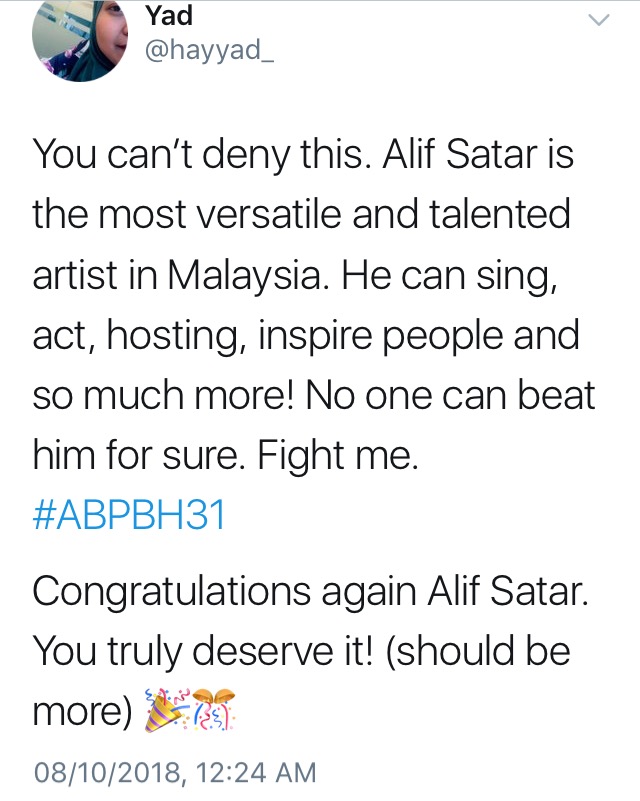Open the #ABPBH31 hashtag
The height and width of the screenshot is (801, 640).
tap(130, 516)
